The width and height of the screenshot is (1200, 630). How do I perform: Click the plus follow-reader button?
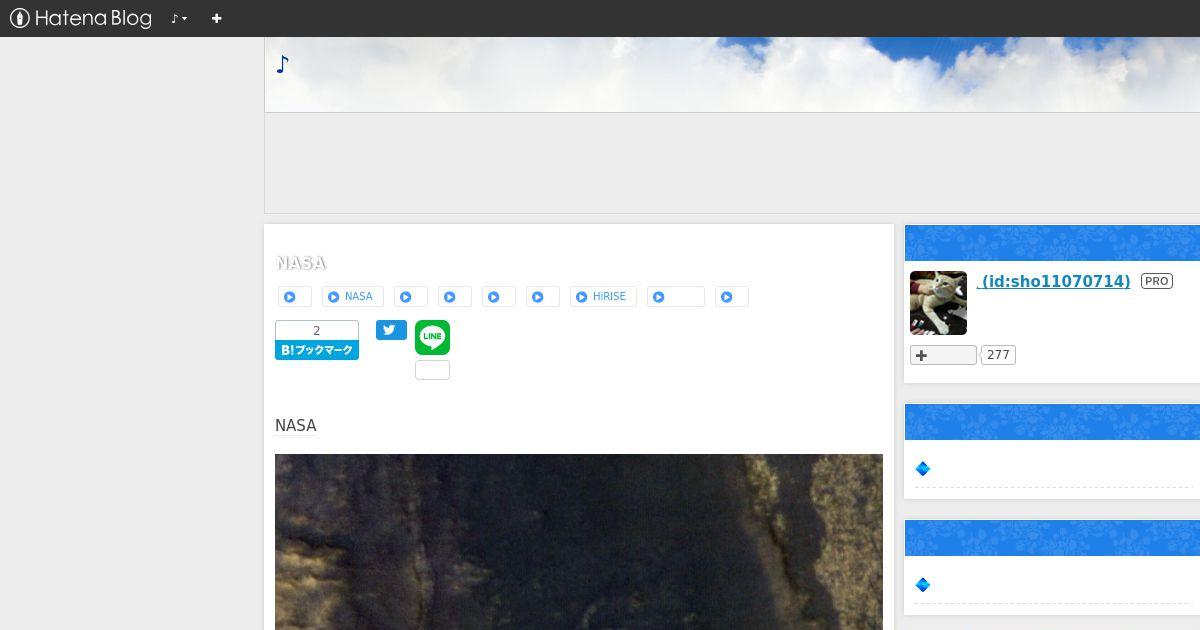coord(943,355)
